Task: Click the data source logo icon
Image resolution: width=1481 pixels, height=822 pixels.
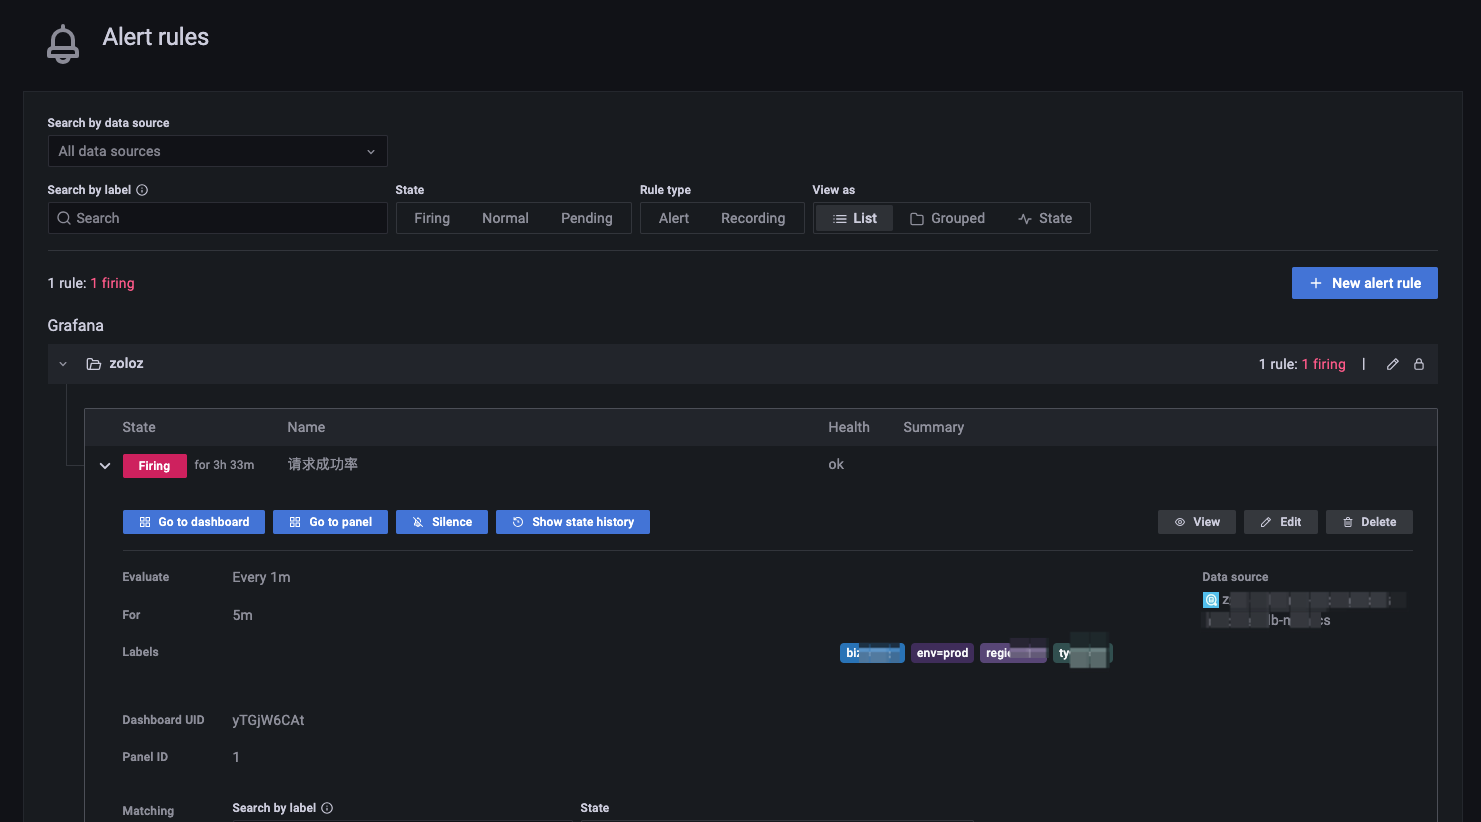Action: [x=1211, y=600]
